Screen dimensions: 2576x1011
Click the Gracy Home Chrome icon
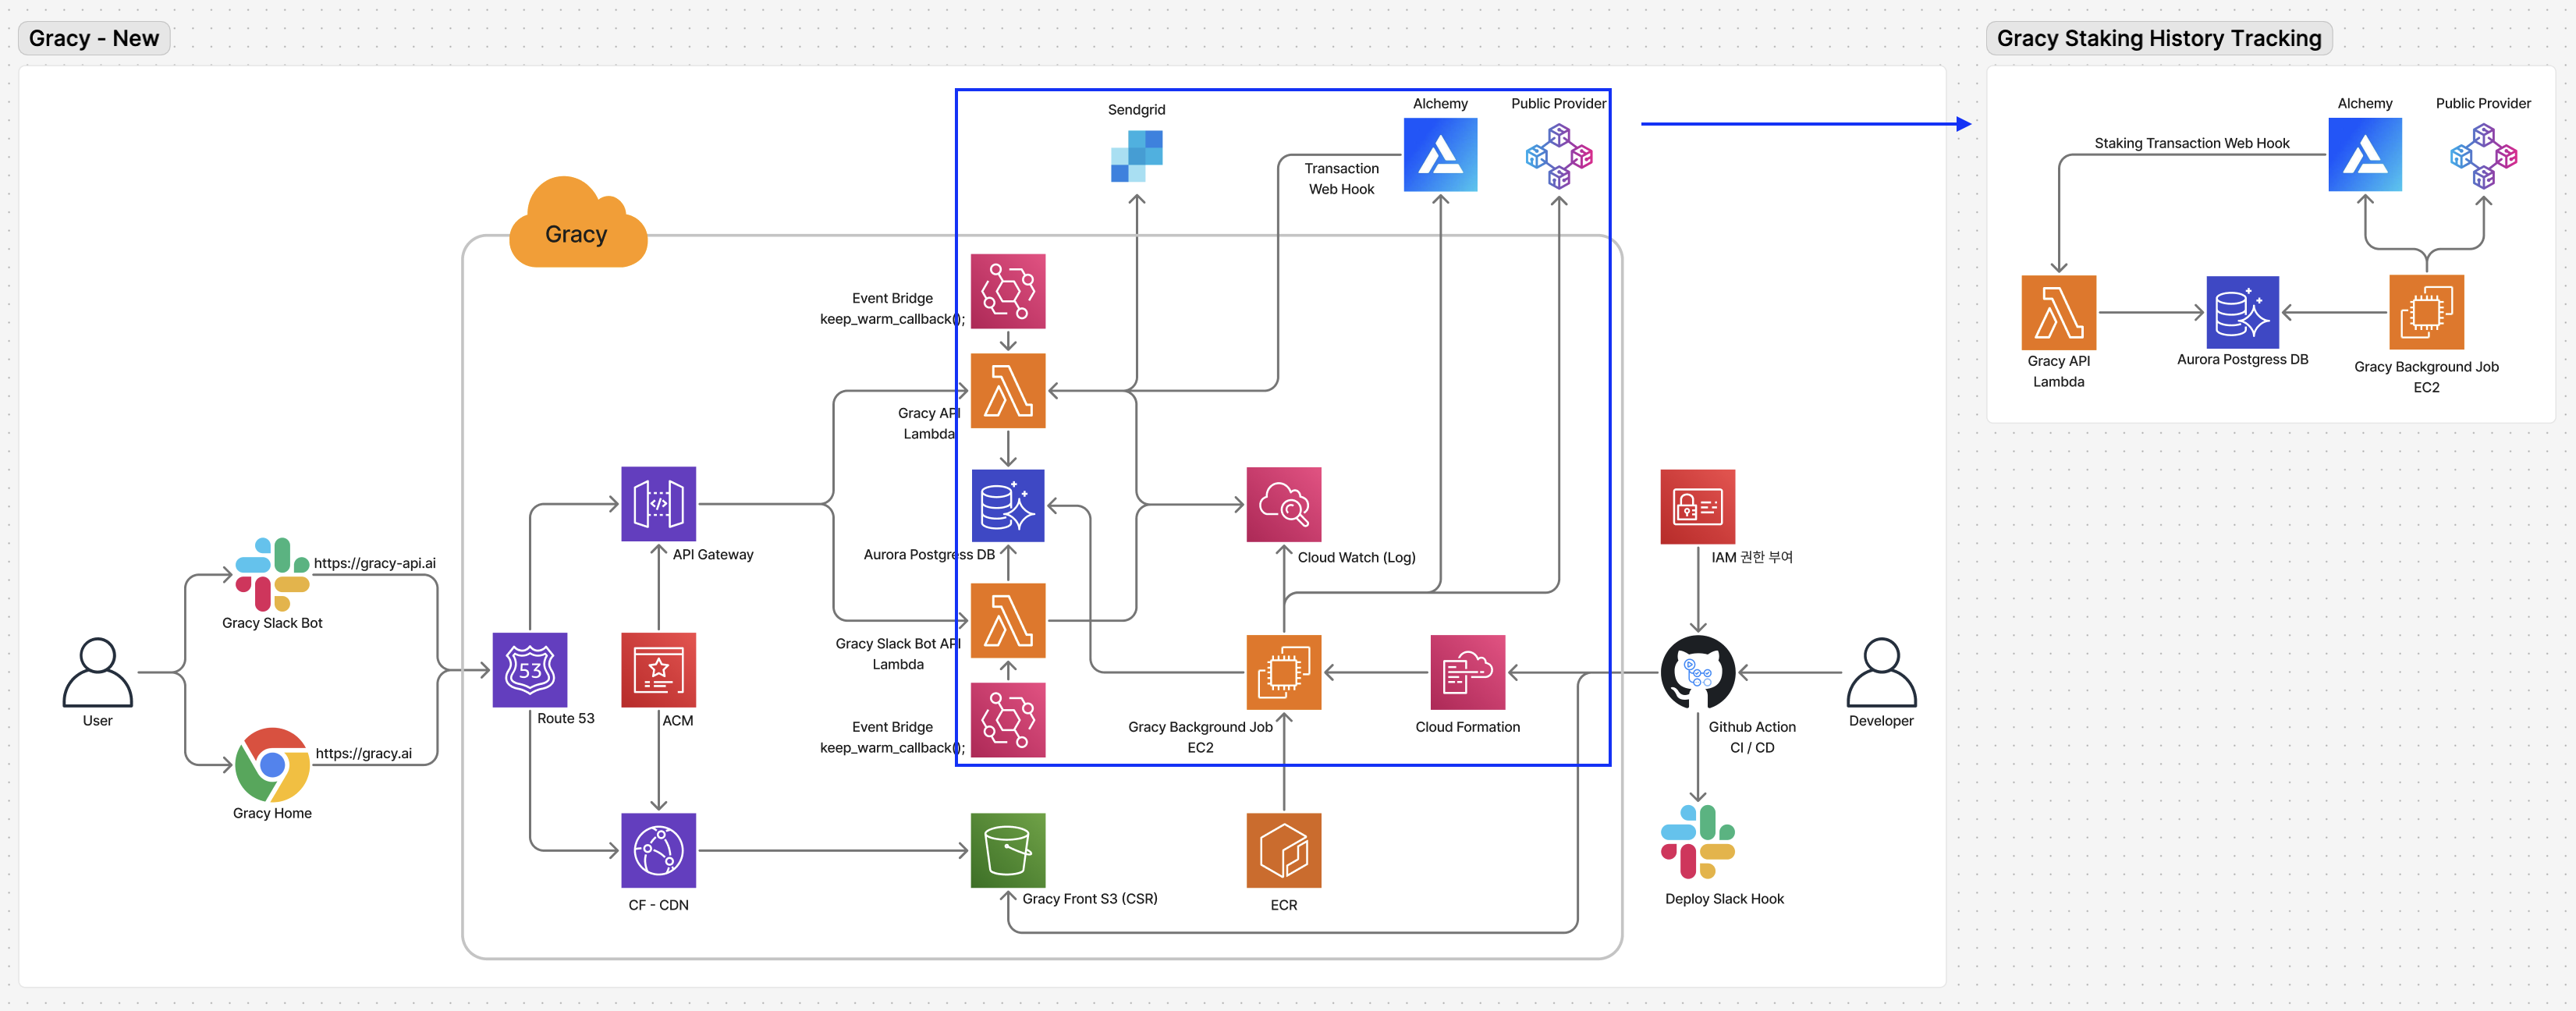(272, 764)
